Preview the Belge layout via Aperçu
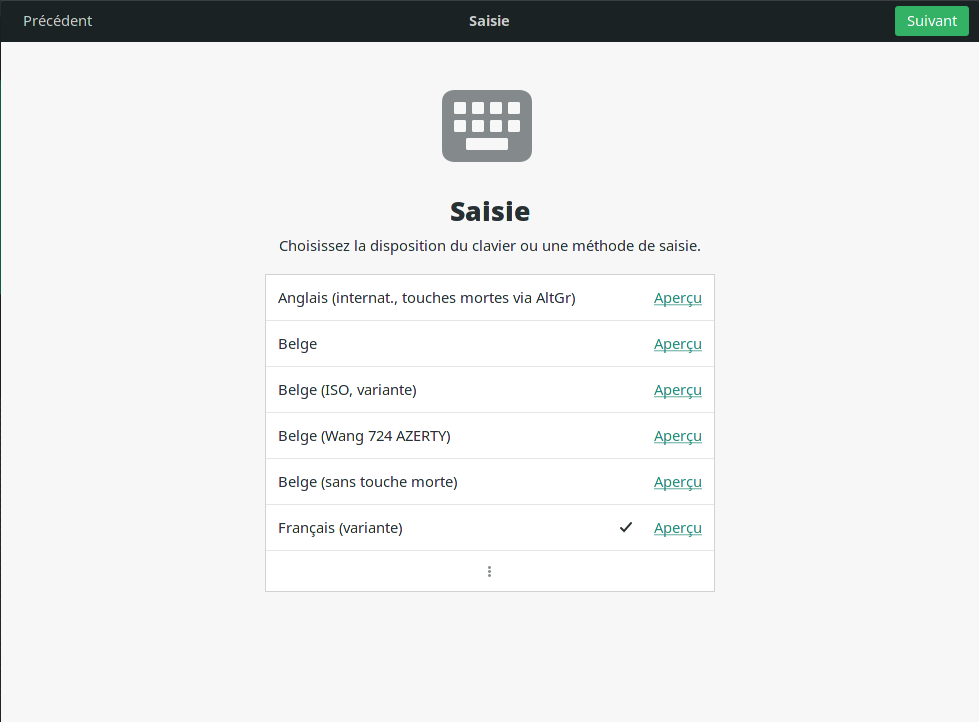979x722 pixels. pyautogui.click(x=677, y=344)
